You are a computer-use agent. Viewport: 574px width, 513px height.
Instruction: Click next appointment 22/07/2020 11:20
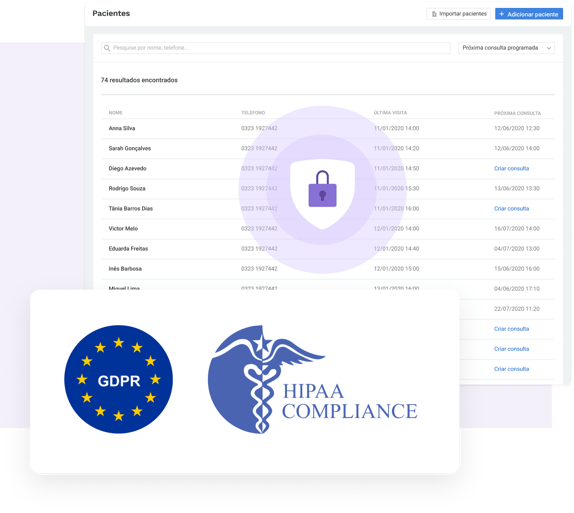point(517,309)
